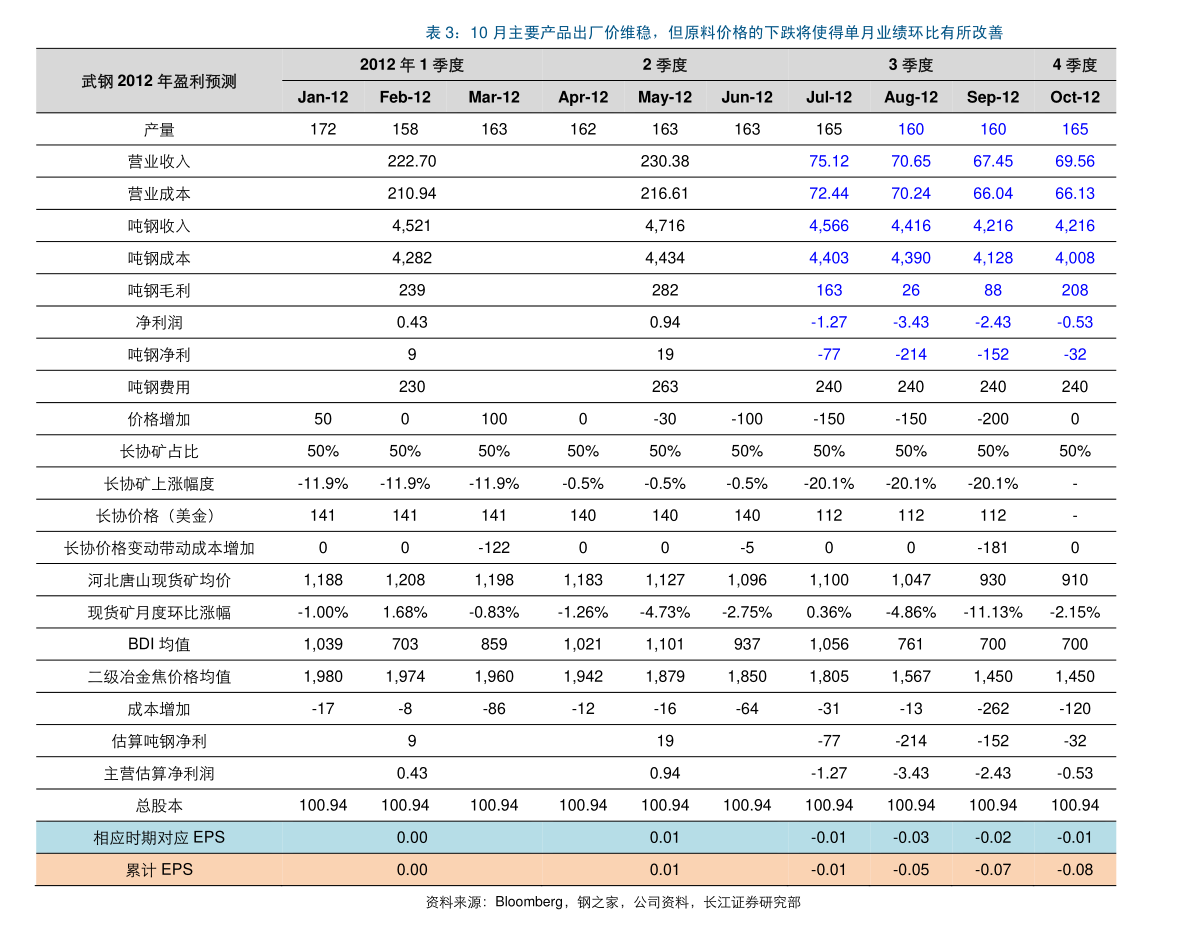Select the 吨钢毛利 row label
1191x931 pixels.
159,291
